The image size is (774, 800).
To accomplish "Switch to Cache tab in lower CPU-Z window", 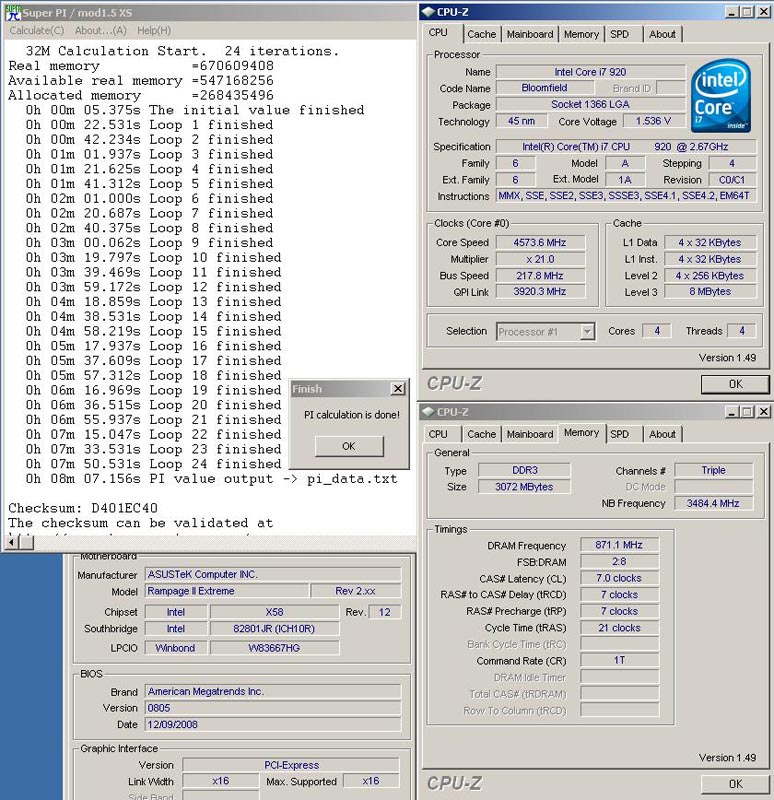I will coord(481,434).
